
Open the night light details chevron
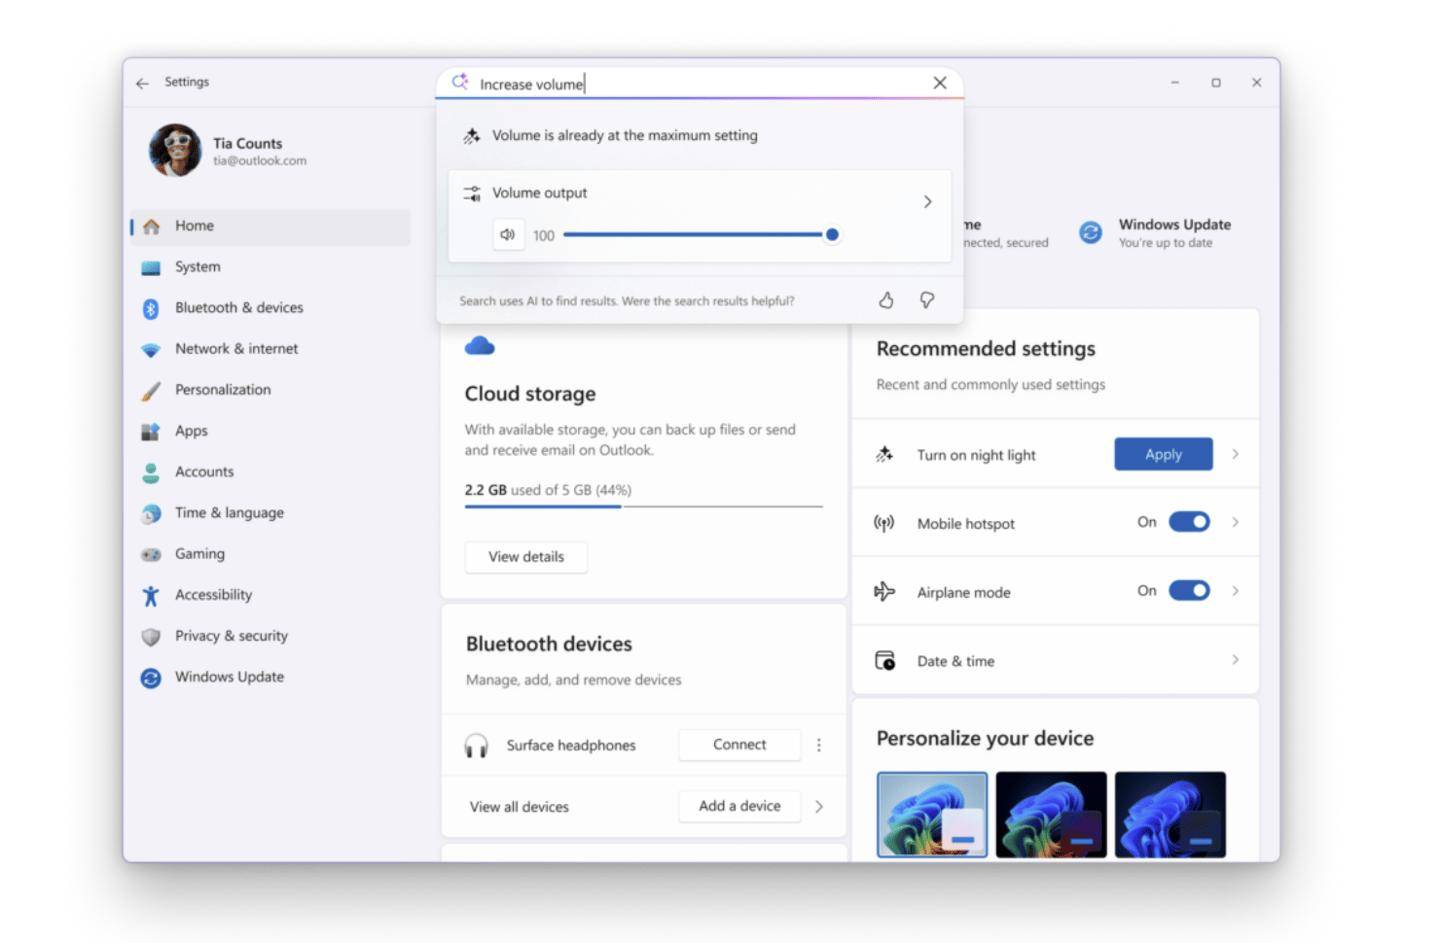(x=1235, y=454)
